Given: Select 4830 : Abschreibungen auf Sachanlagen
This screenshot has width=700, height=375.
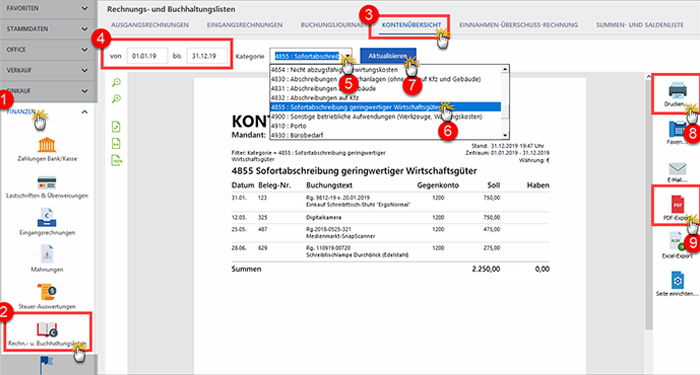Looking at the screenshot, I should coord(385,79).
